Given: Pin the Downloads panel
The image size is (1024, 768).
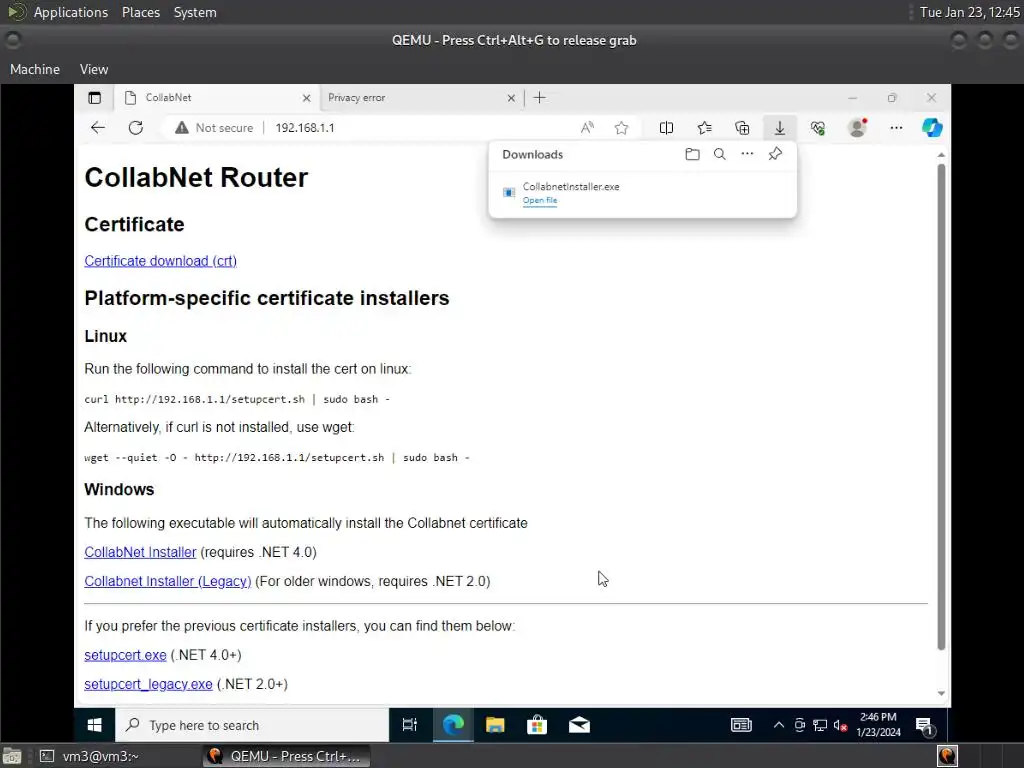Looking at the screenshot, I should (x=775, y=154).
